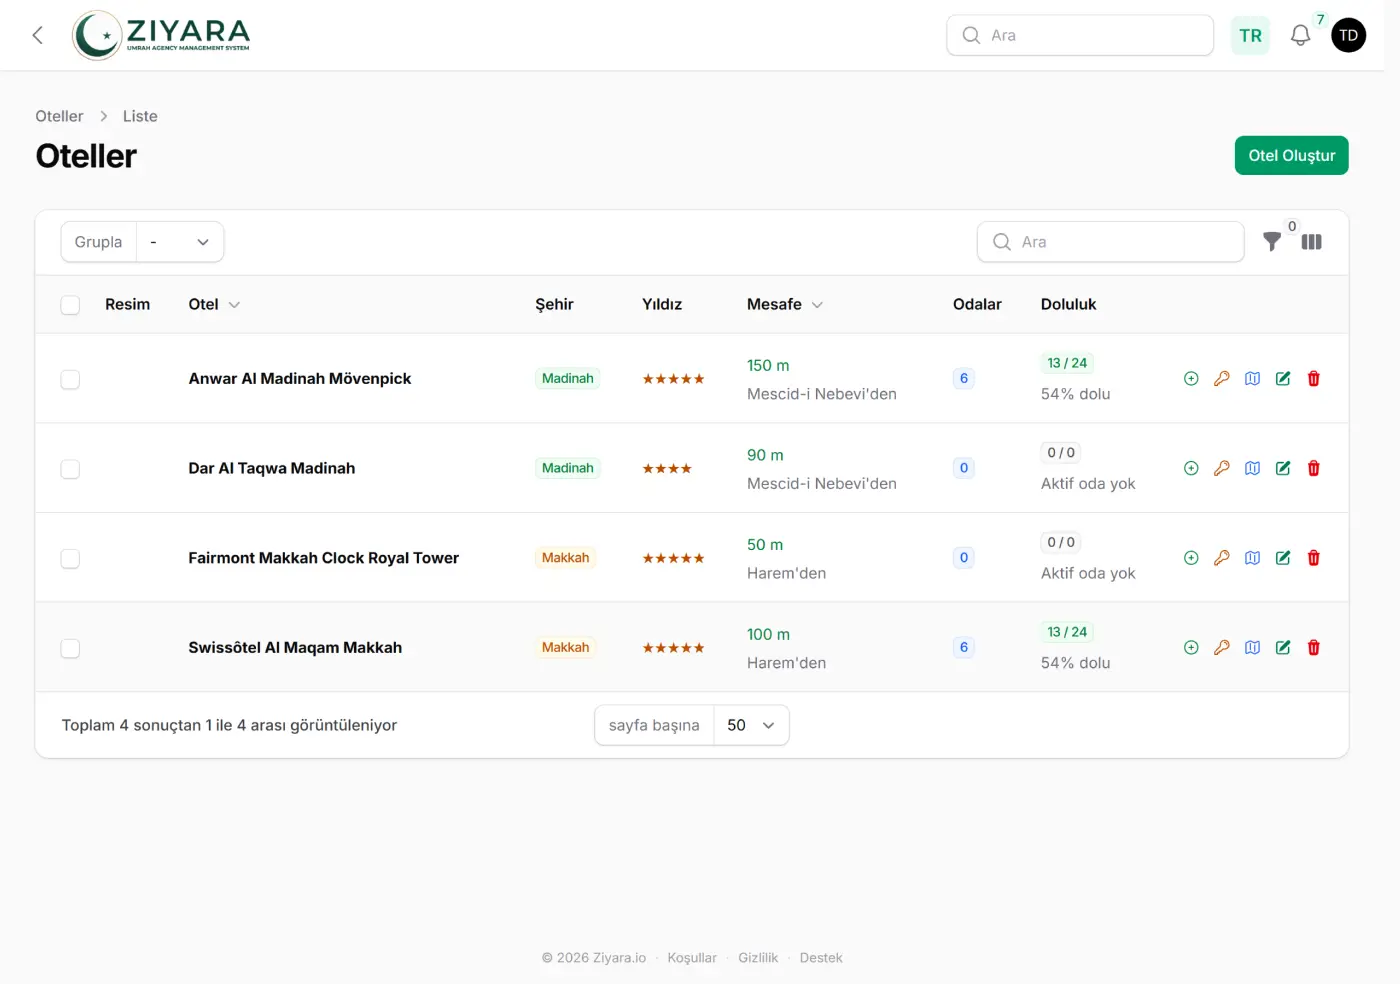Click the '90 m' distance in Dar Al Taqwa row

(765, 455)
